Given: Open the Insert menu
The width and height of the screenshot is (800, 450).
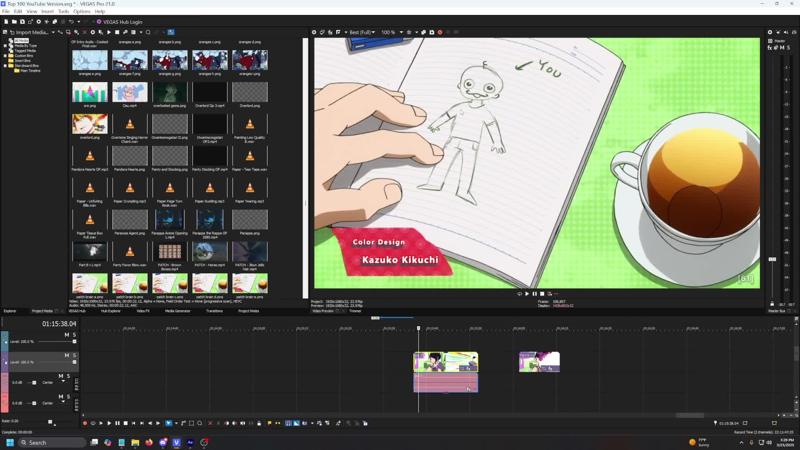Looking at the screenshot, I should coord(47,11).
